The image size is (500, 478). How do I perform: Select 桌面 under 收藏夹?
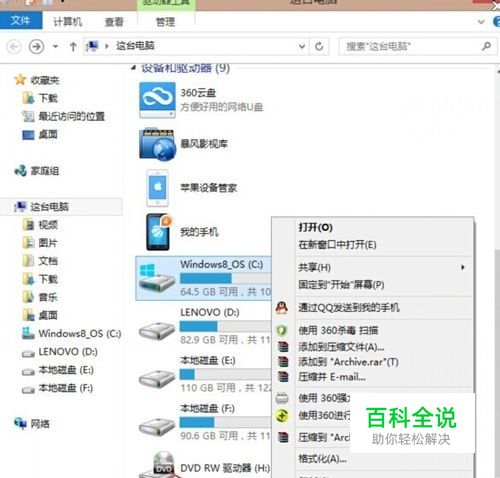[x=48, y=134]
